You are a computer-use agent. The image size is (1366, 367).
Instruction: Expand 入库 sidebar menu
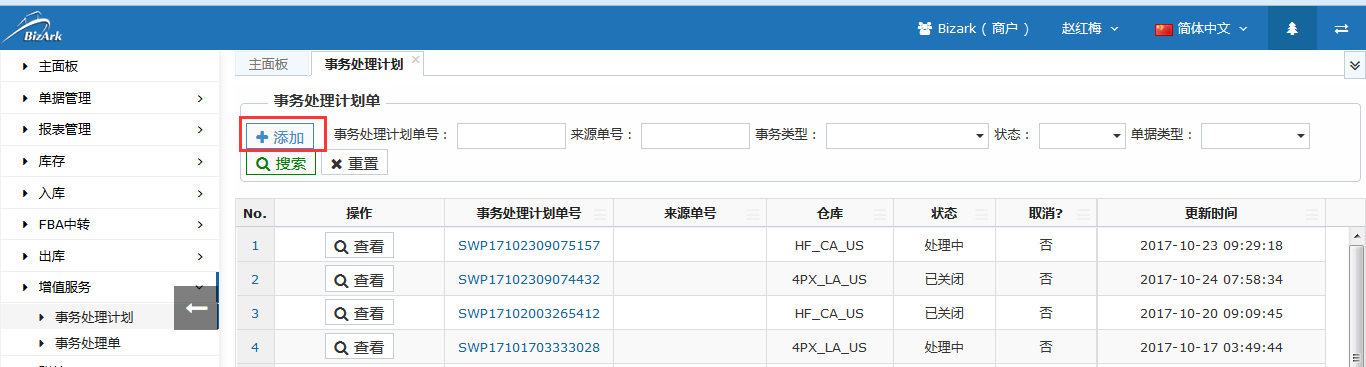pos(109,193)
